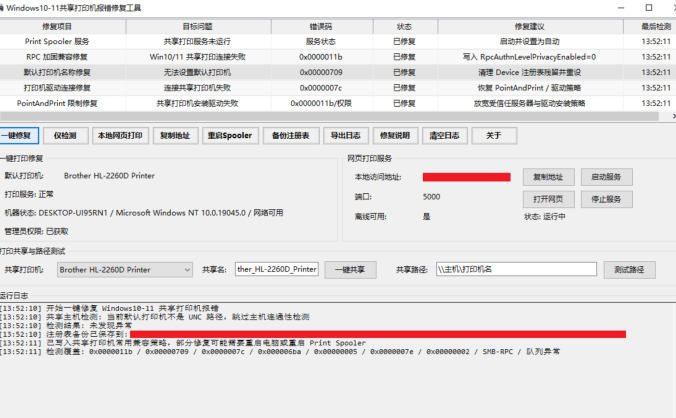Click the 测试路径 button
Screen dimensions: 676x418
pos(629,270)
